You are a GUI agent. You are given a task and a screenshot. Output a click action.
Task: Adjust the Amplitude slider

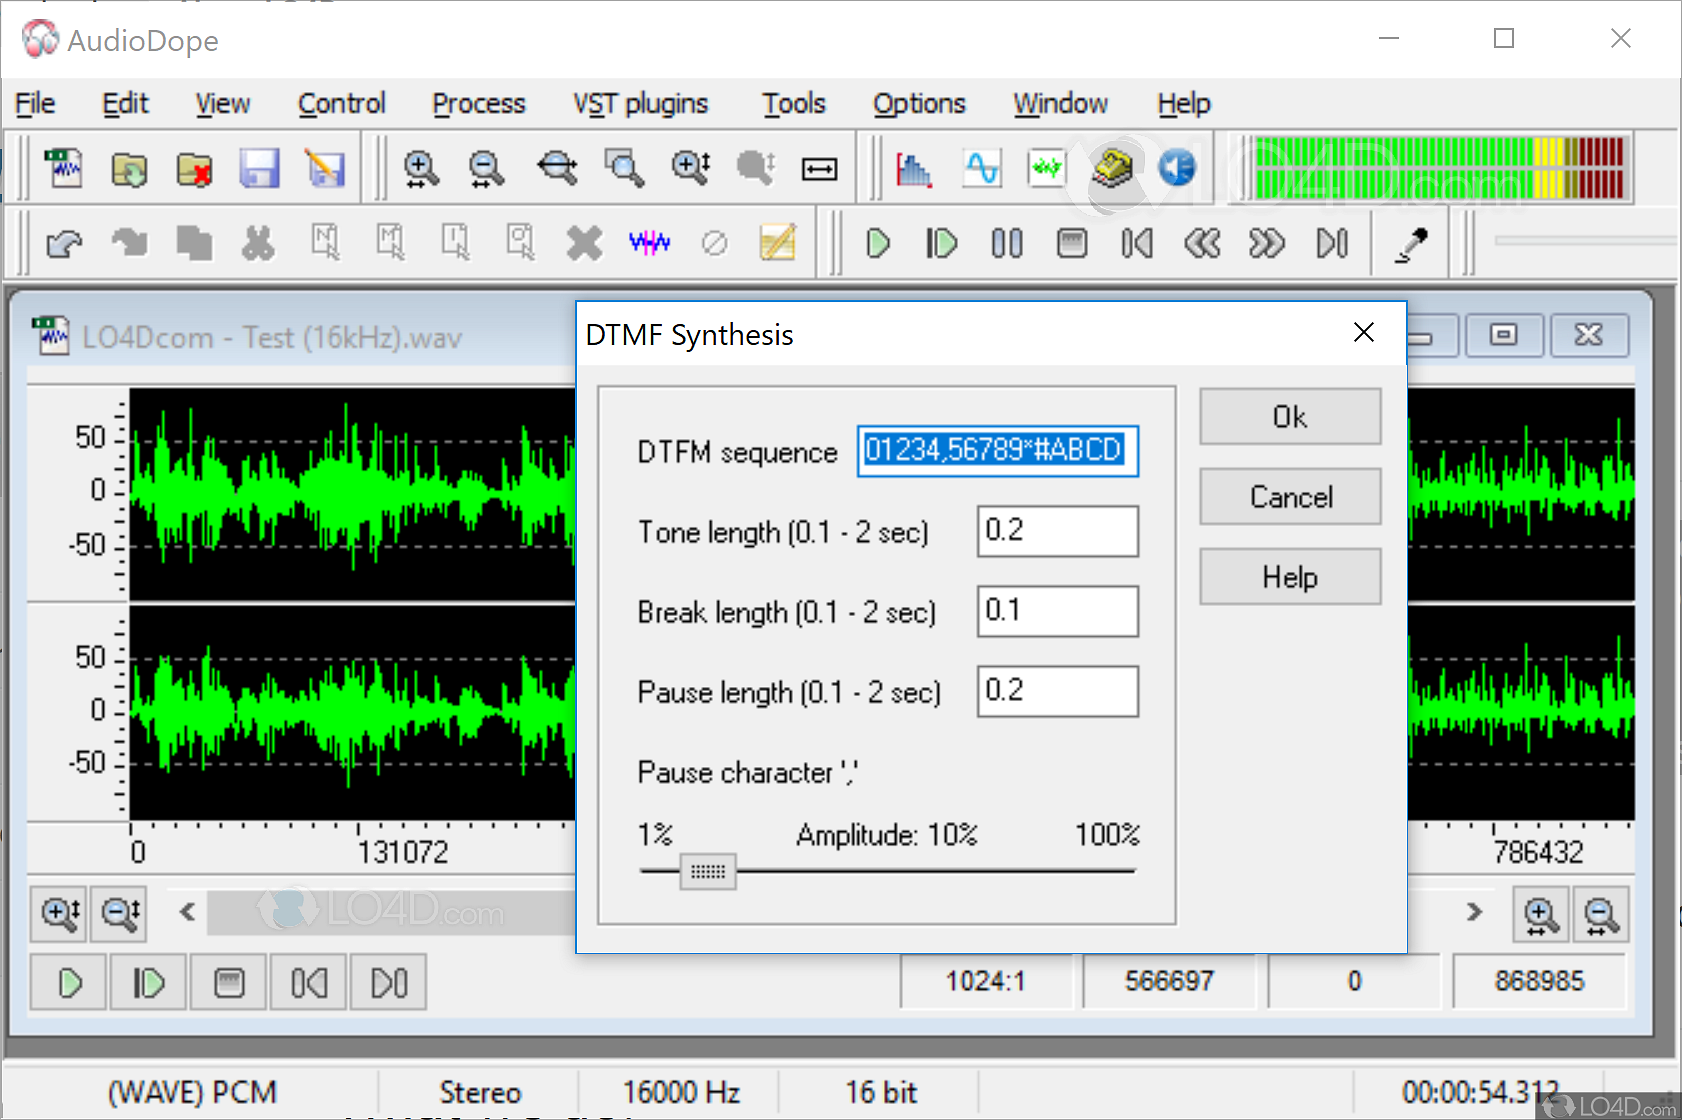click(x=707, y=871)
